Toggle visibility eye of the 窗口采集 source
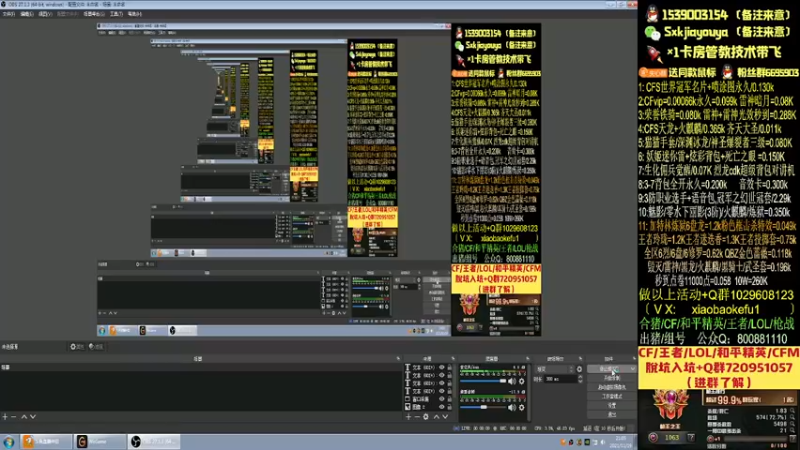800x450 pixels. click(x=442, y=399)
